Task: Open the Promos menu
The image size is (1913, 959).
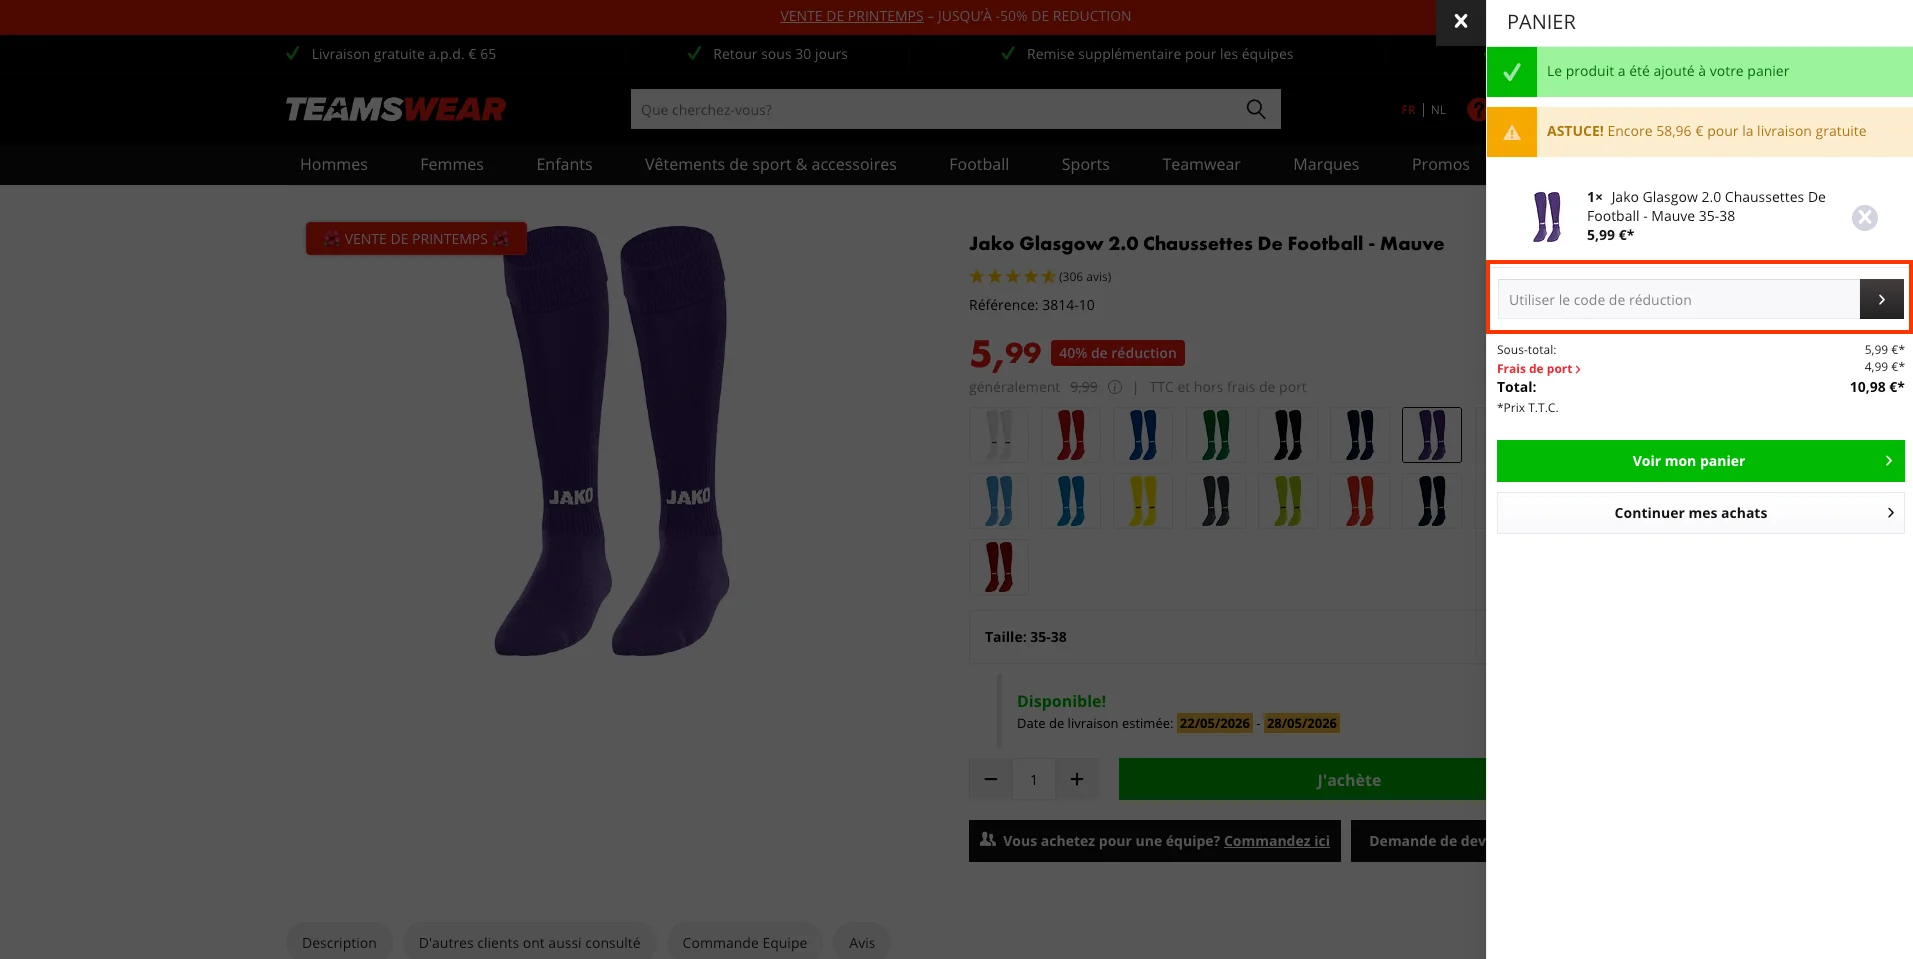Action: 1440,164
